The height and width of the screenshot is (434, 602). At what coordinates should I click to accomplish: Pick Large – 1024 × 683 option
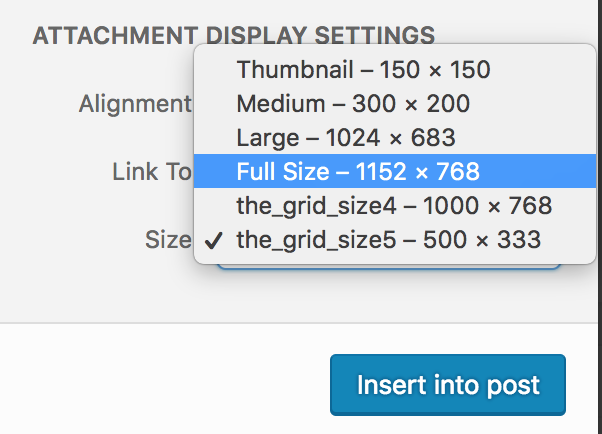[346, 138]
